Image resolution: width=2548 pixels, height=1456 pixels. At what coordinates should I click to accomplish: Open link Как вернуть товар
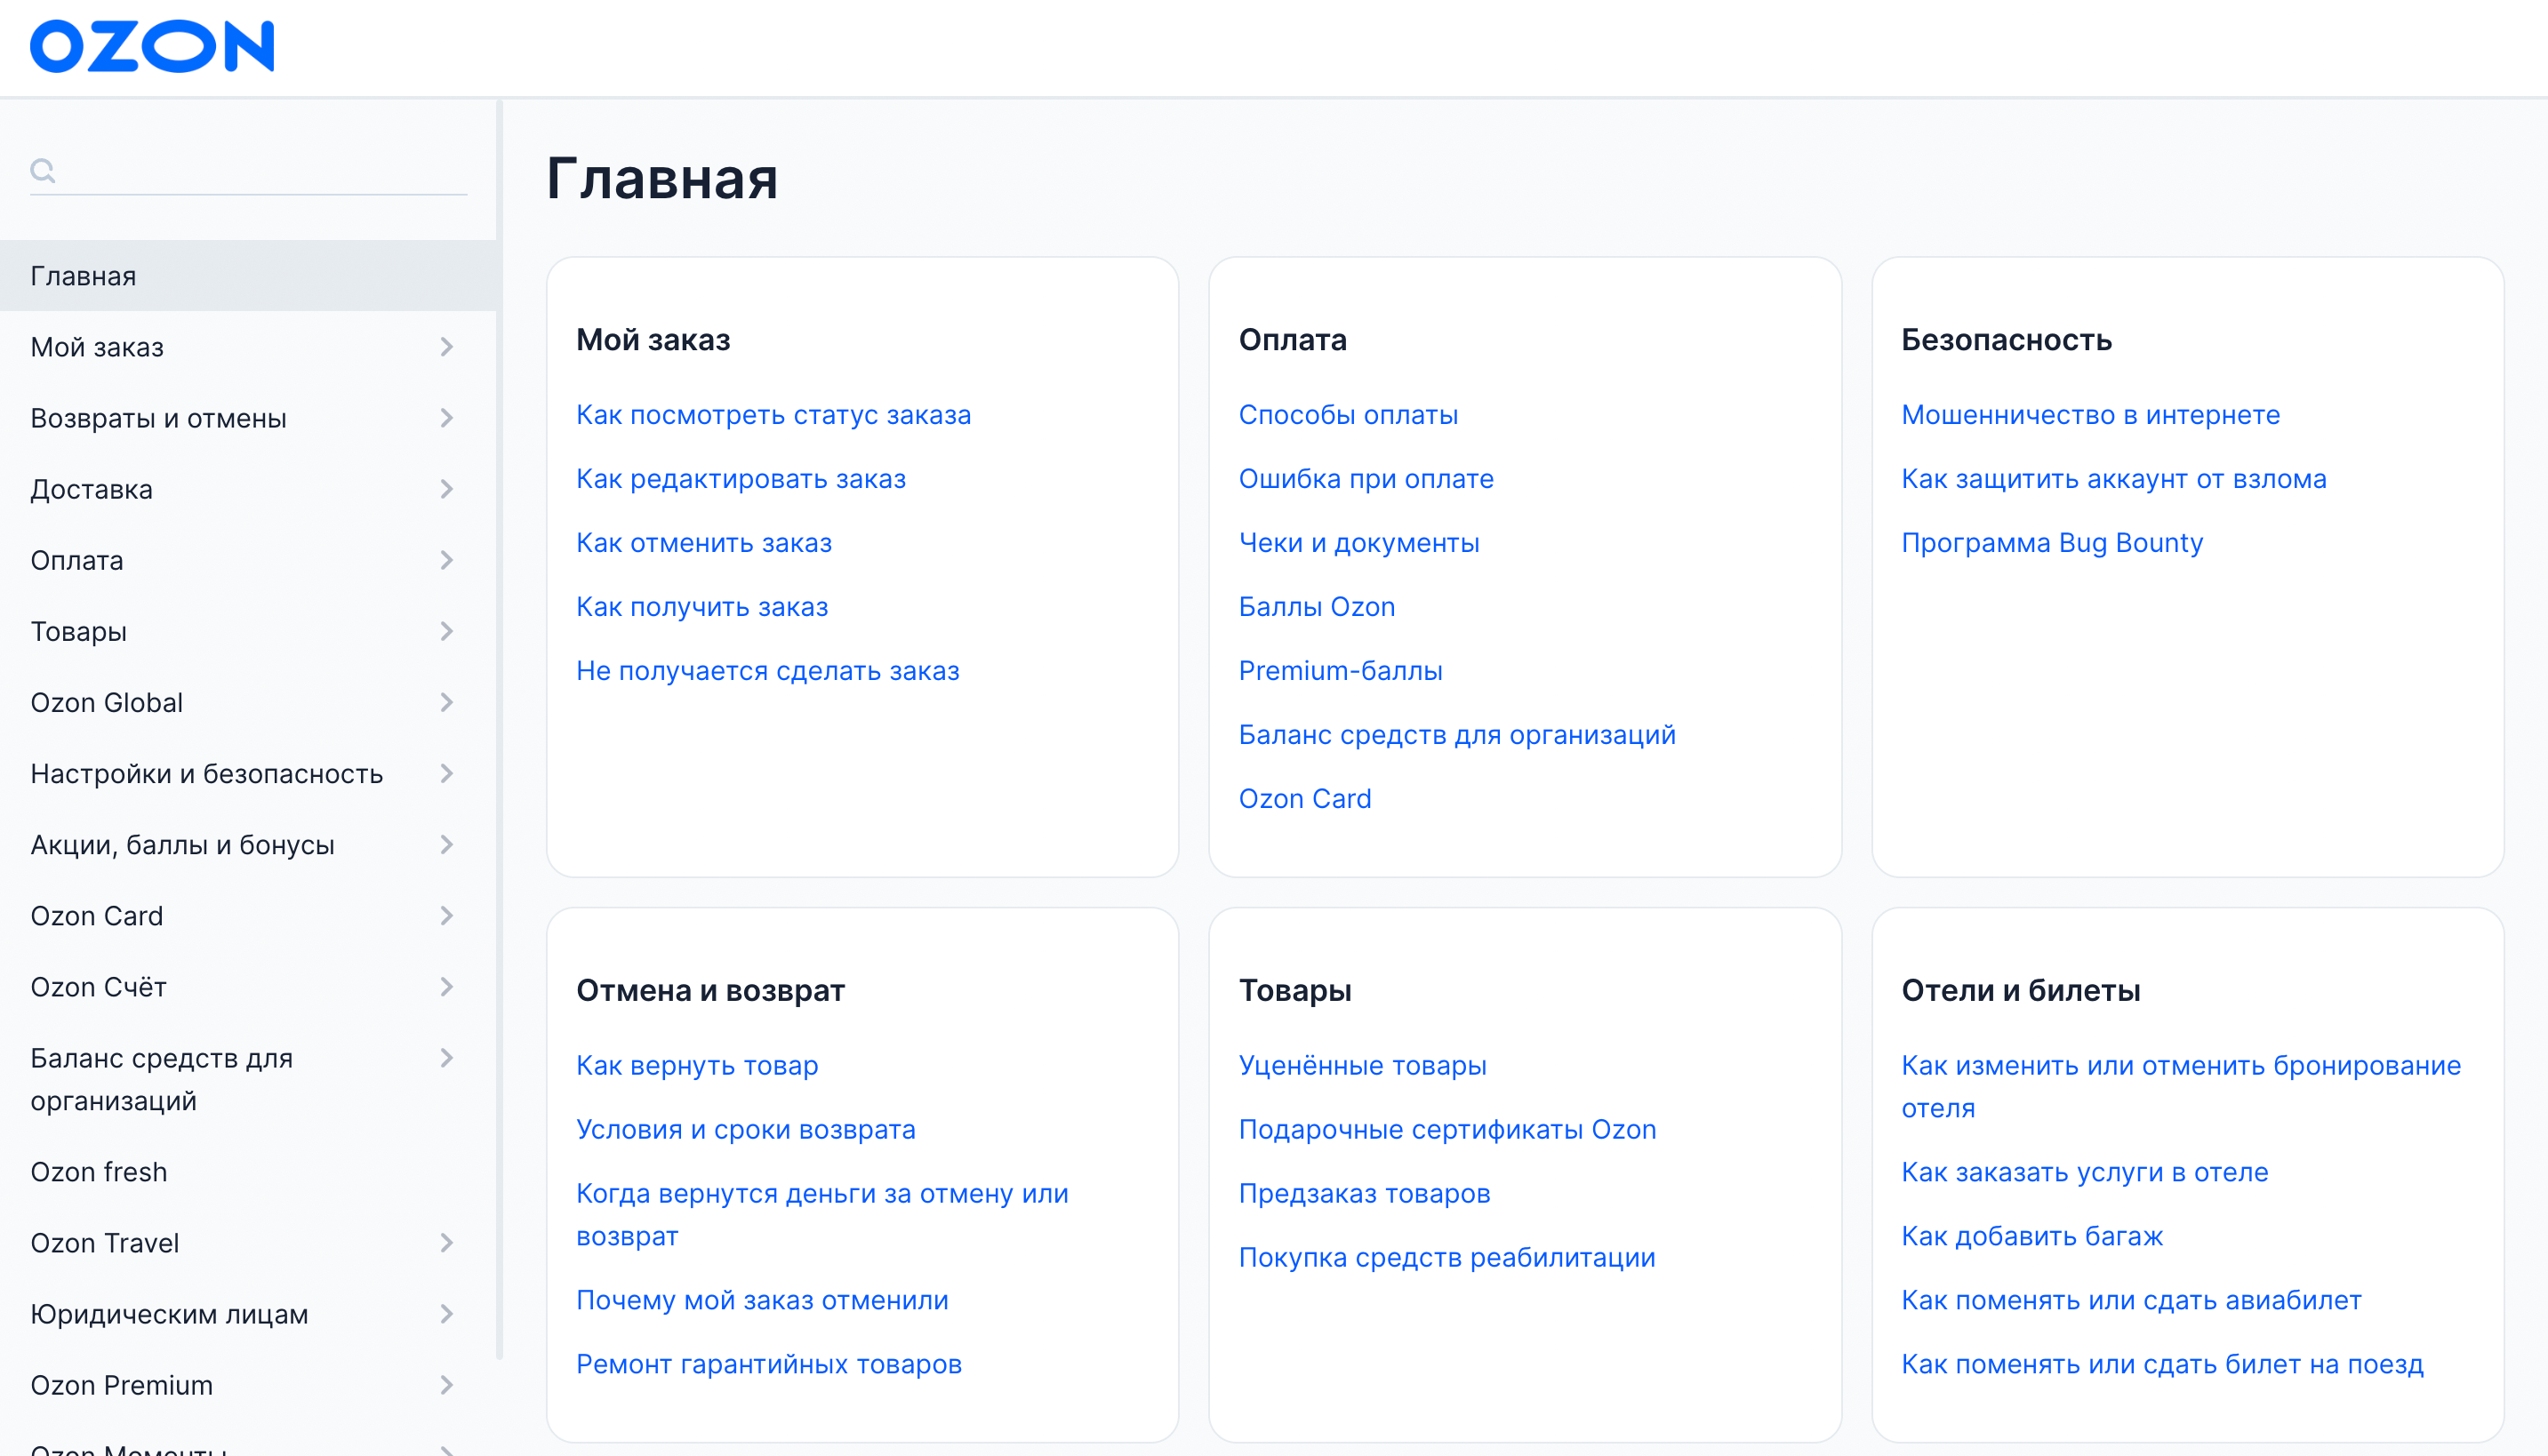697,1066
